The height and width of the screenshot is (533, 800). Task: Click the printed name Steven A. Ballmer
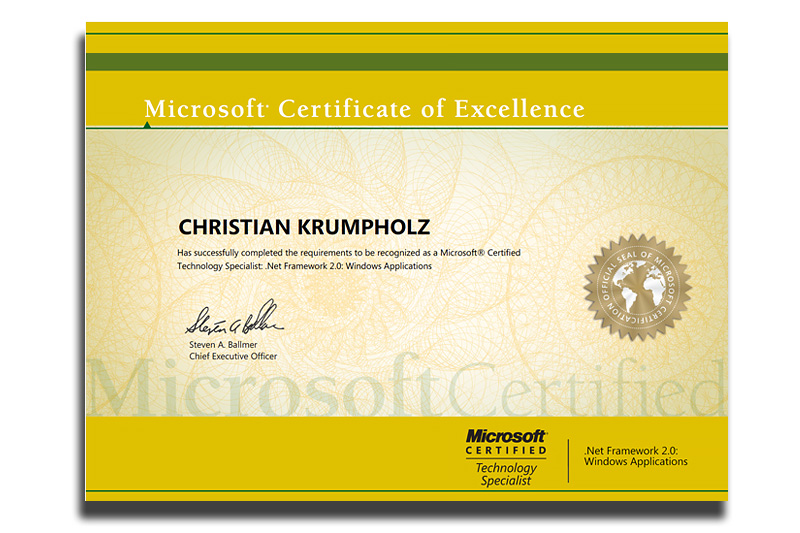pos(225,345)
